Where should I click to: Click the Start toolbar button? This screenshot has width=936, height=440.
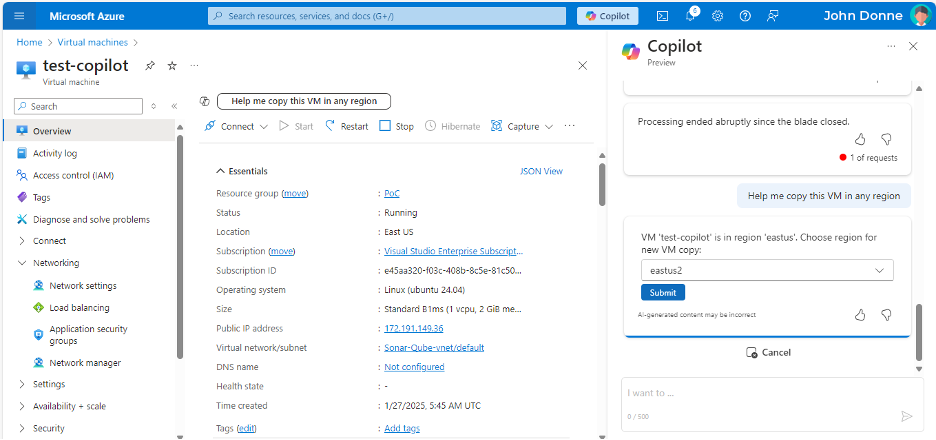pyautogui.click(x=296, y=126)
